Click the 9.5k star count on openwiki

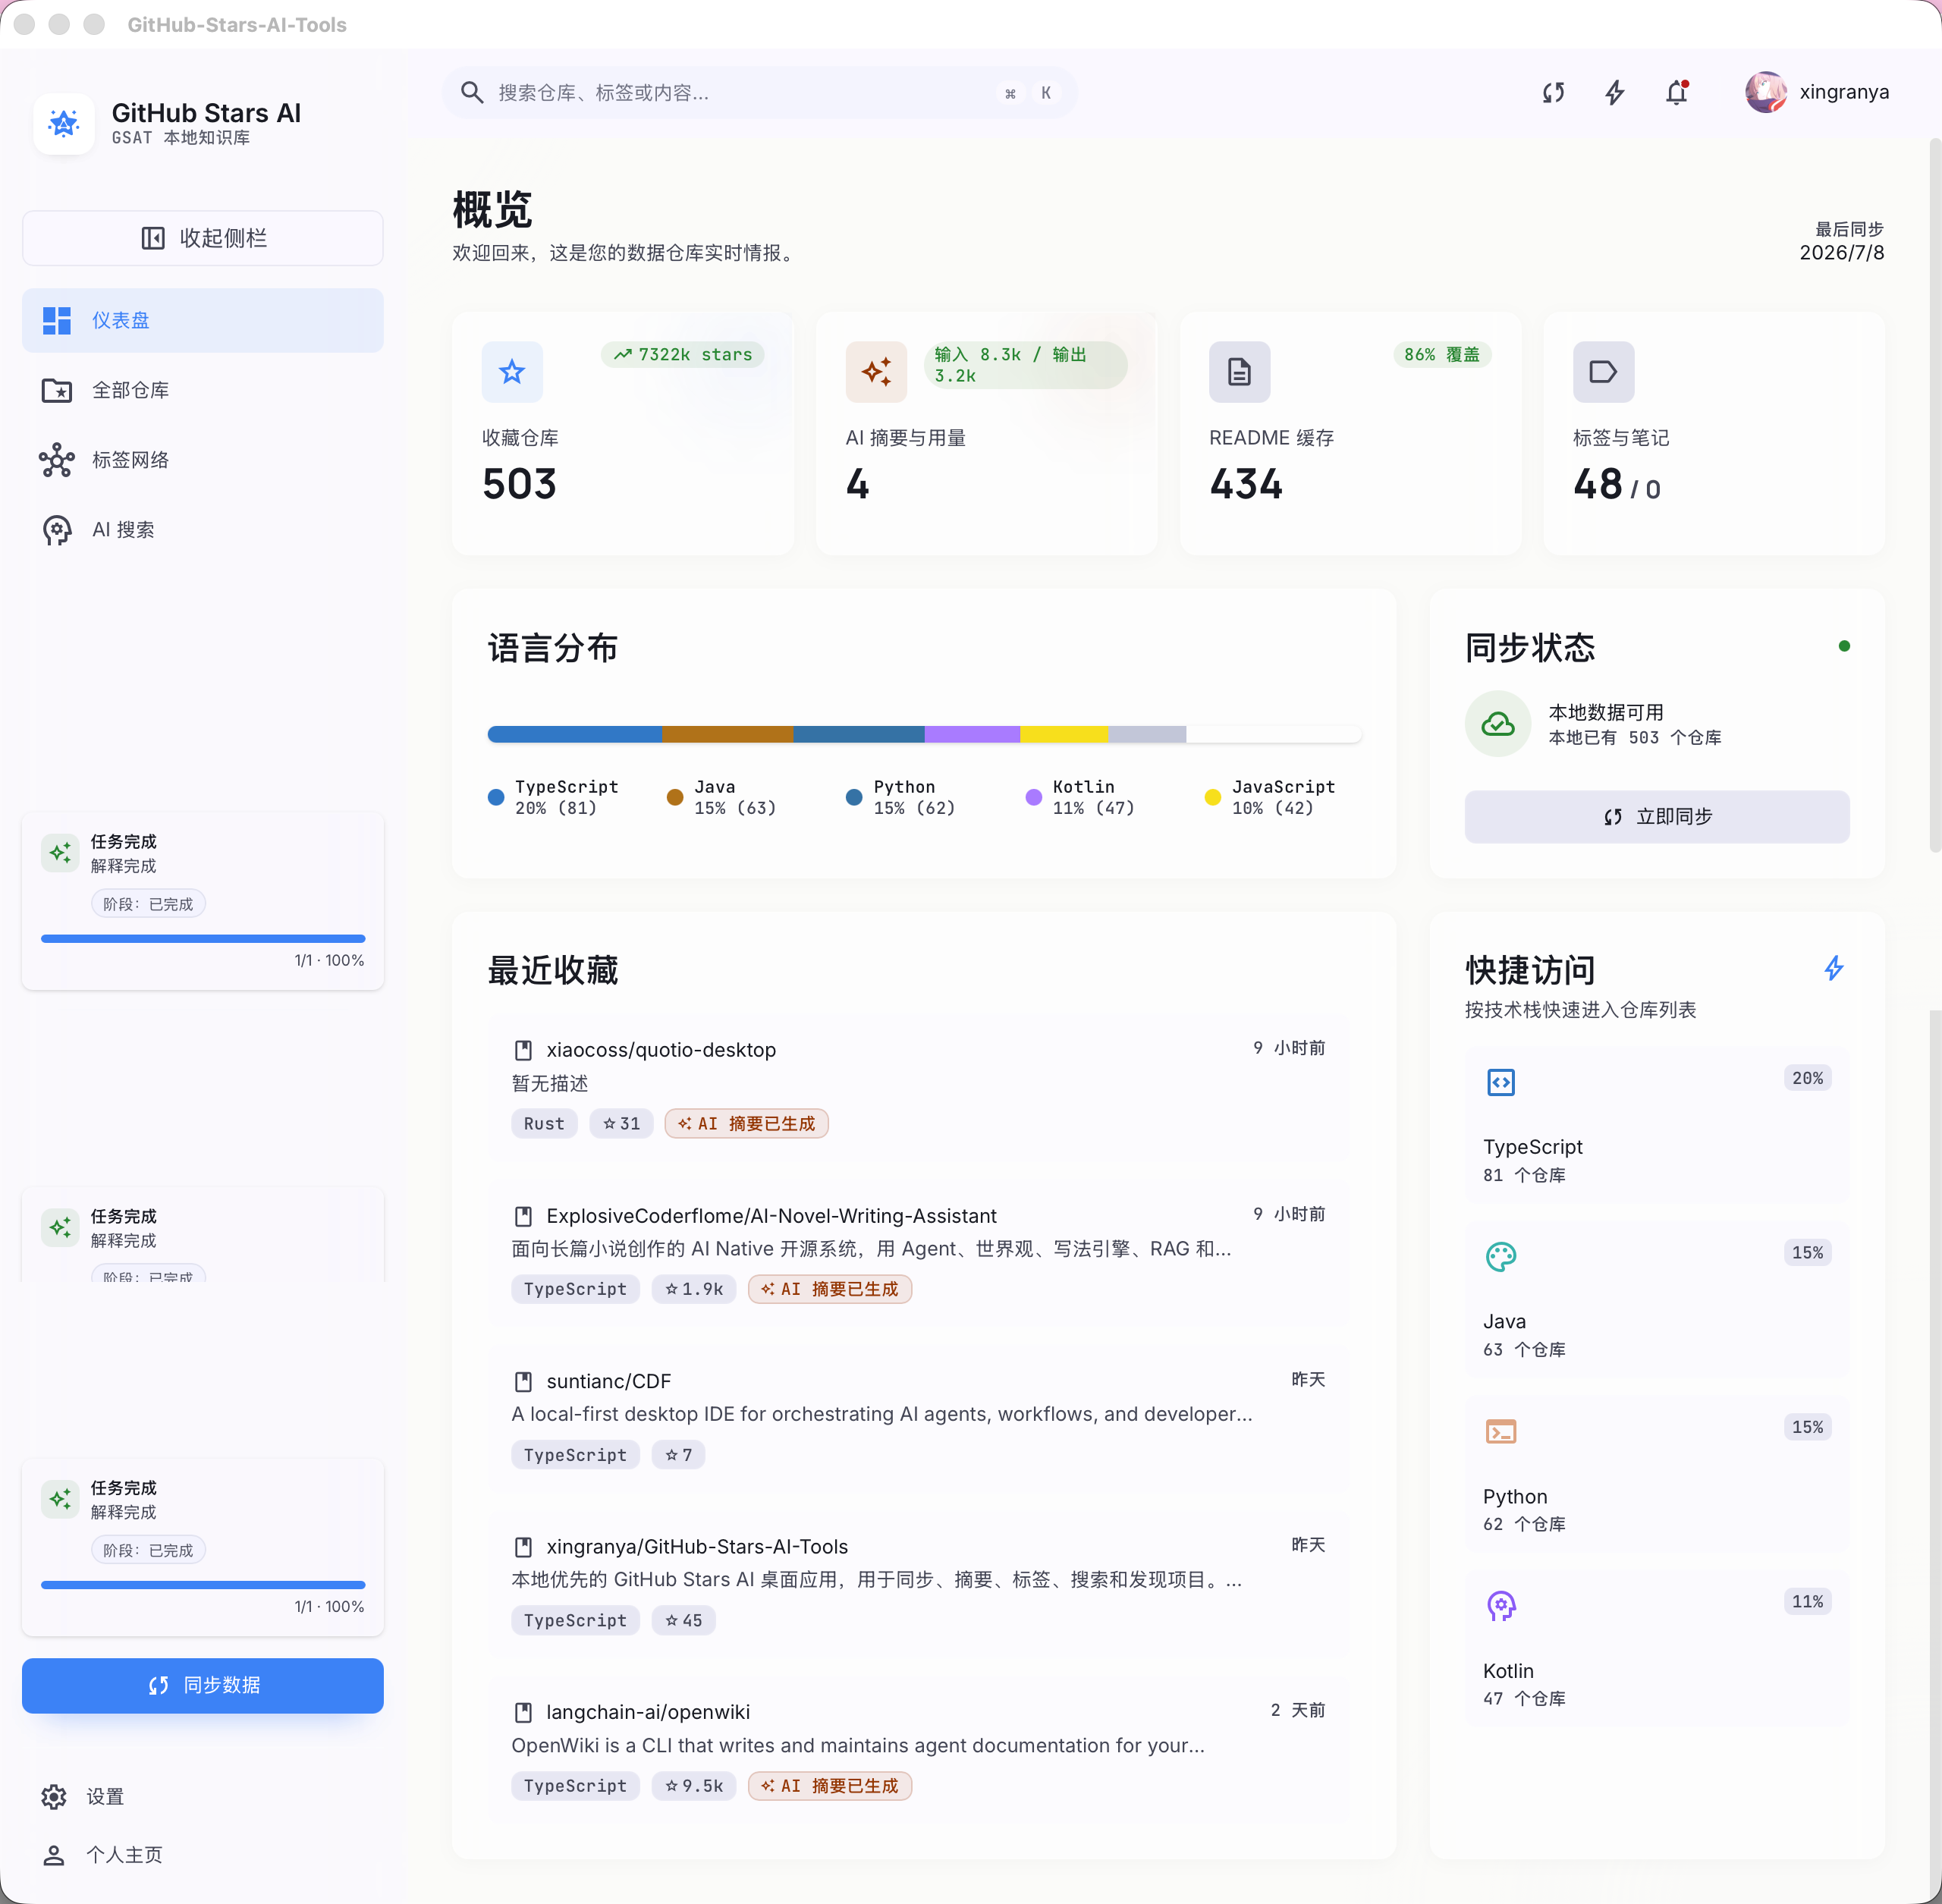(694, 1787)
